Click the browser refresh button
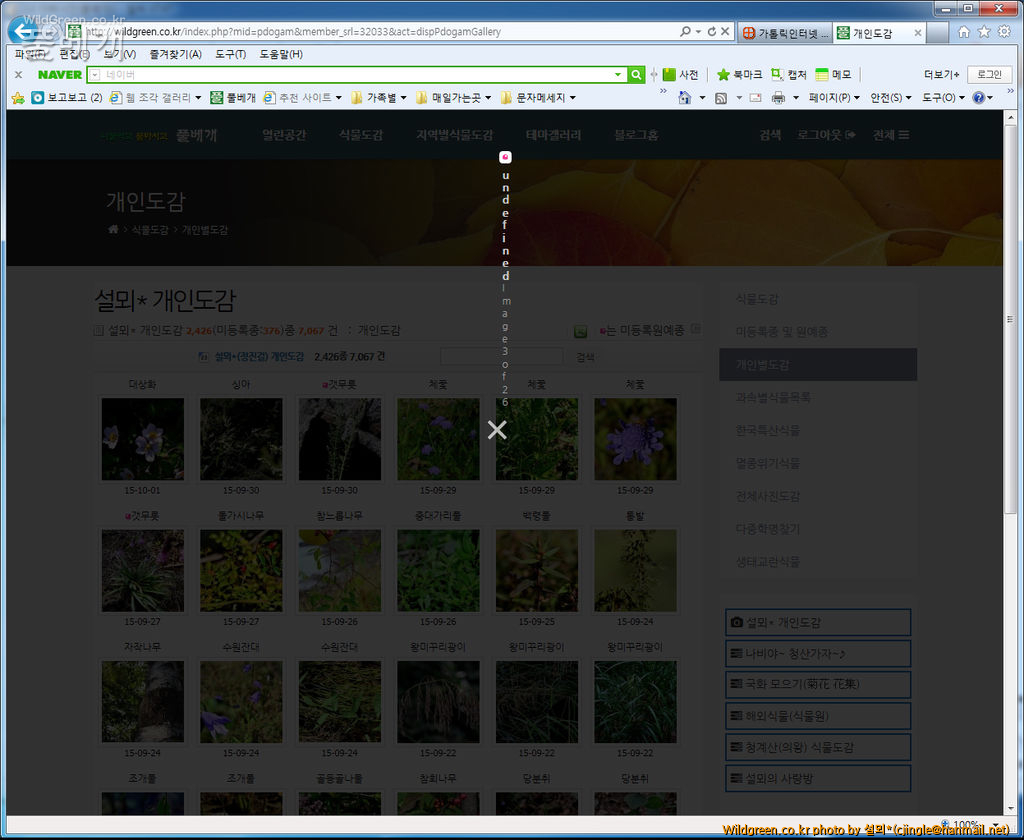The width and height of the screenshot is (1024, 840). pyautogui.click(x=711, y=32)
